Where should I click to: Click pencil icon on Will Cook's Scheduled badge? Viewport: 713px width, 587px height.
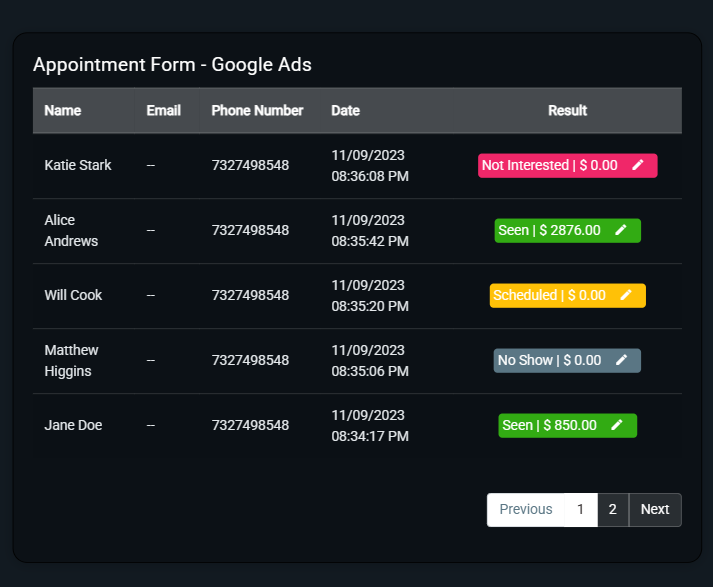pyautogui.click(x=626, y=295)
